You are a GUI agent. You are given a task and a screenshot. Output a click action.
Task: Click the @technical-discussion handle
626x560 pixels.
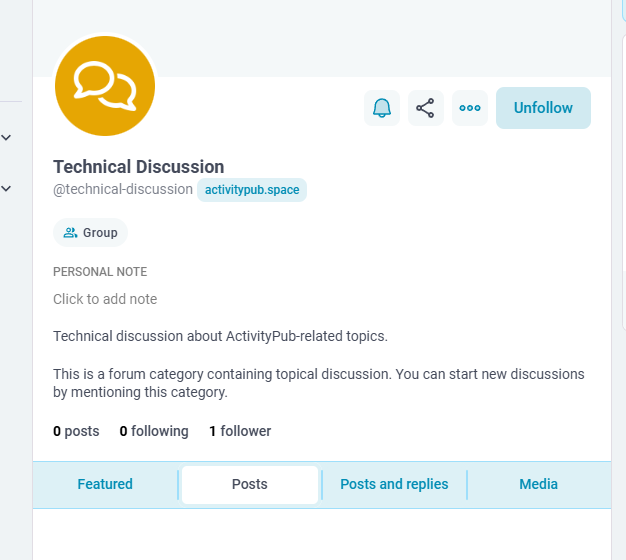[x=123, y=189]
